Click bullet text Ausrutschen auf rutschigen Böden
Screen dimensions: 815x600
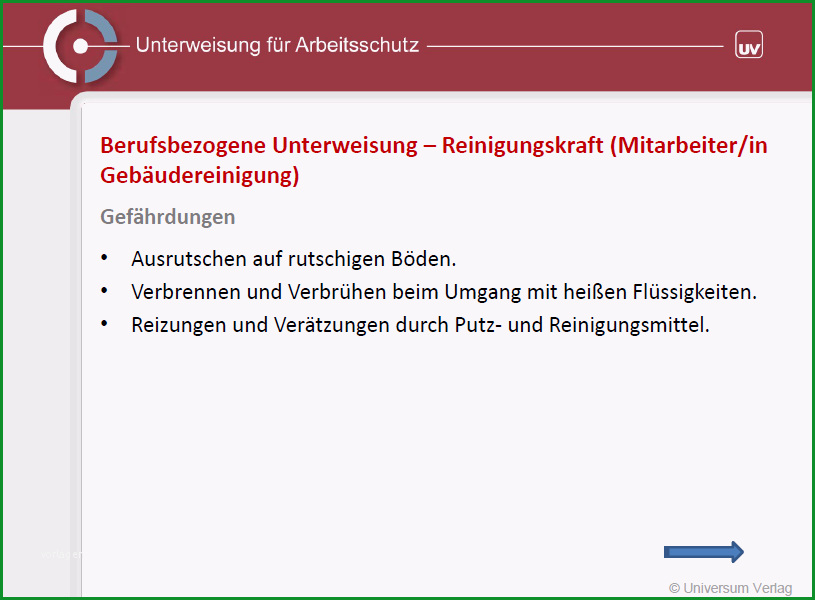click(294, 259)
